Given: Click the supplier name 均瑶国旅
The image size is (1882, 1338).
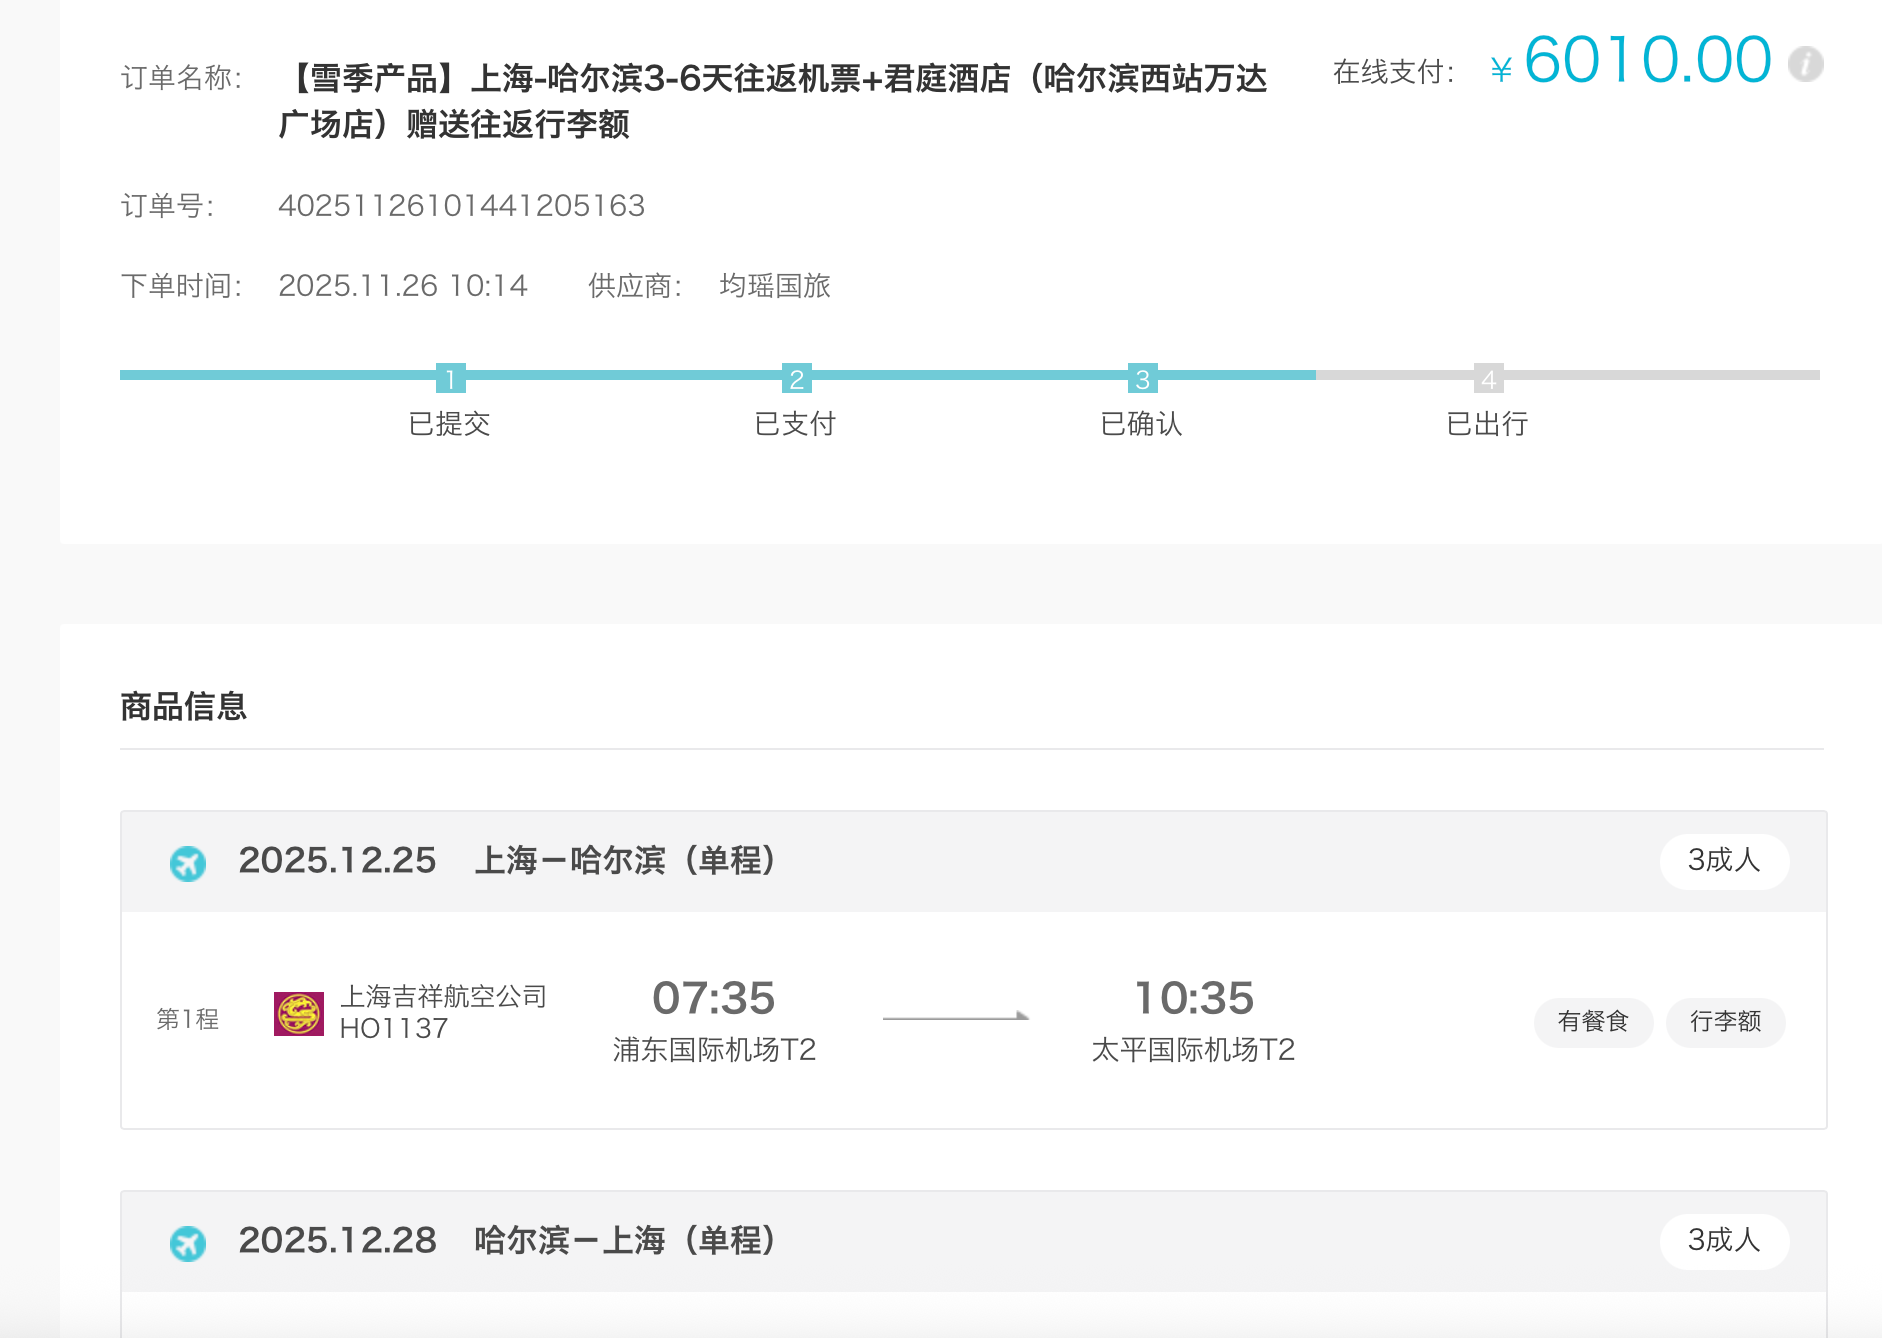Looking at the screenshot, I should 775,286.
